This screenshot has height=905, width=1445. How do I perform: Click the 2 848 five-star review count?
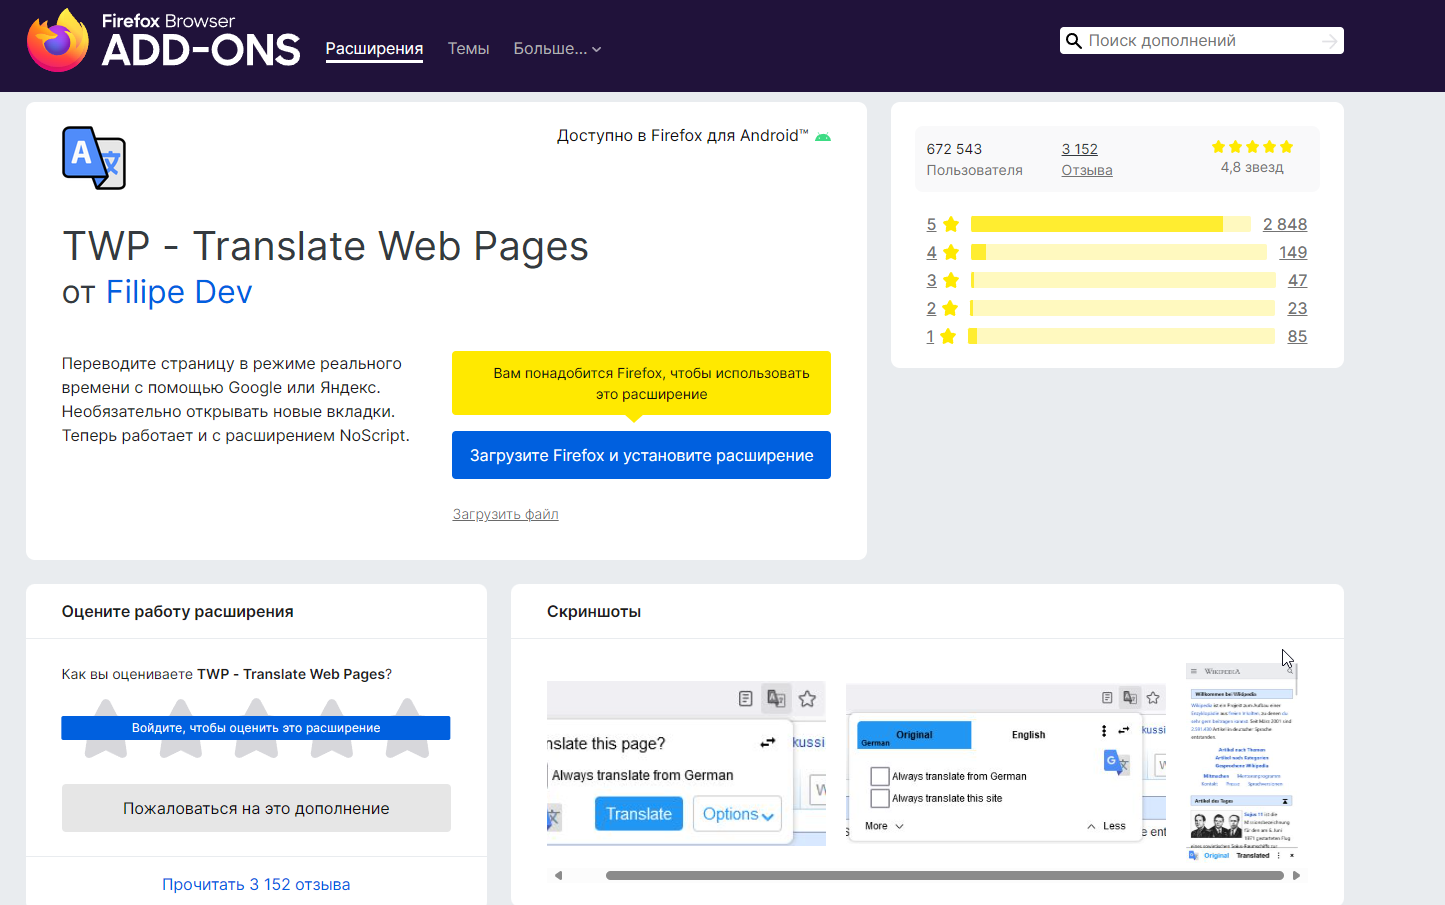[x=1285, y=224]
